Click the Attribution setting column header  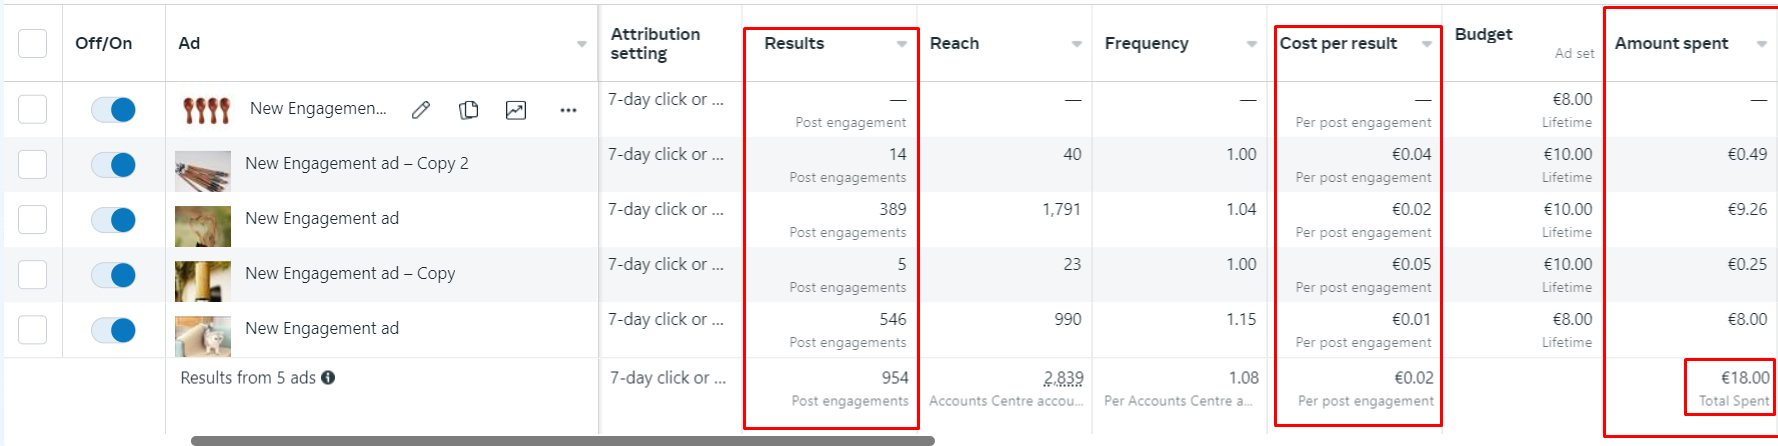point(655,43)
